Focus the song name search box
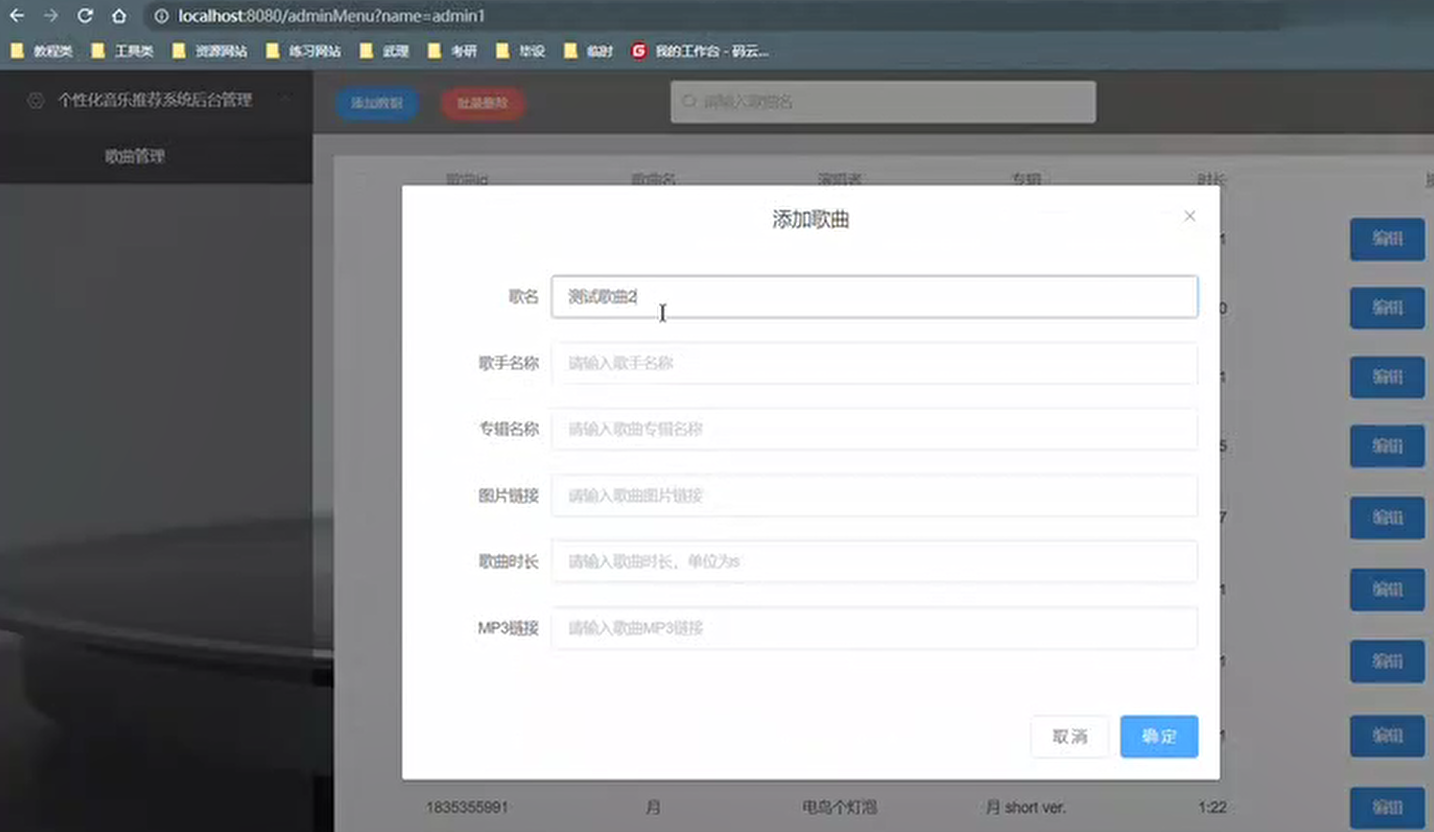The height and width of the screenshot is (832, 1434). pyautogui.click(x=883, y=102)
